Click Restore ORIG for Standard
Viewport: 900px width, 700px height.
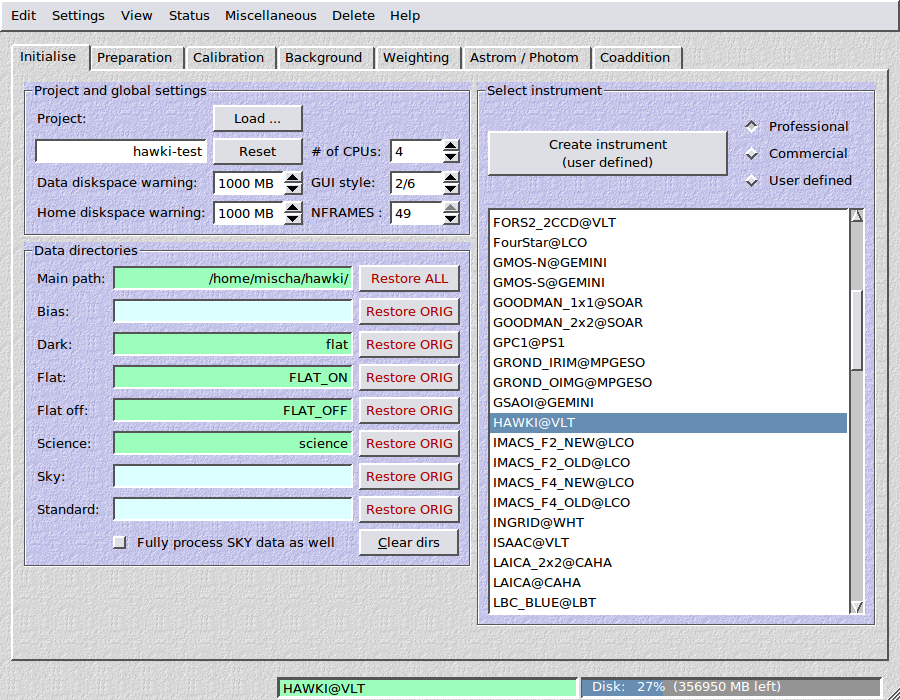pyautogui.click(x=409, y=510)
